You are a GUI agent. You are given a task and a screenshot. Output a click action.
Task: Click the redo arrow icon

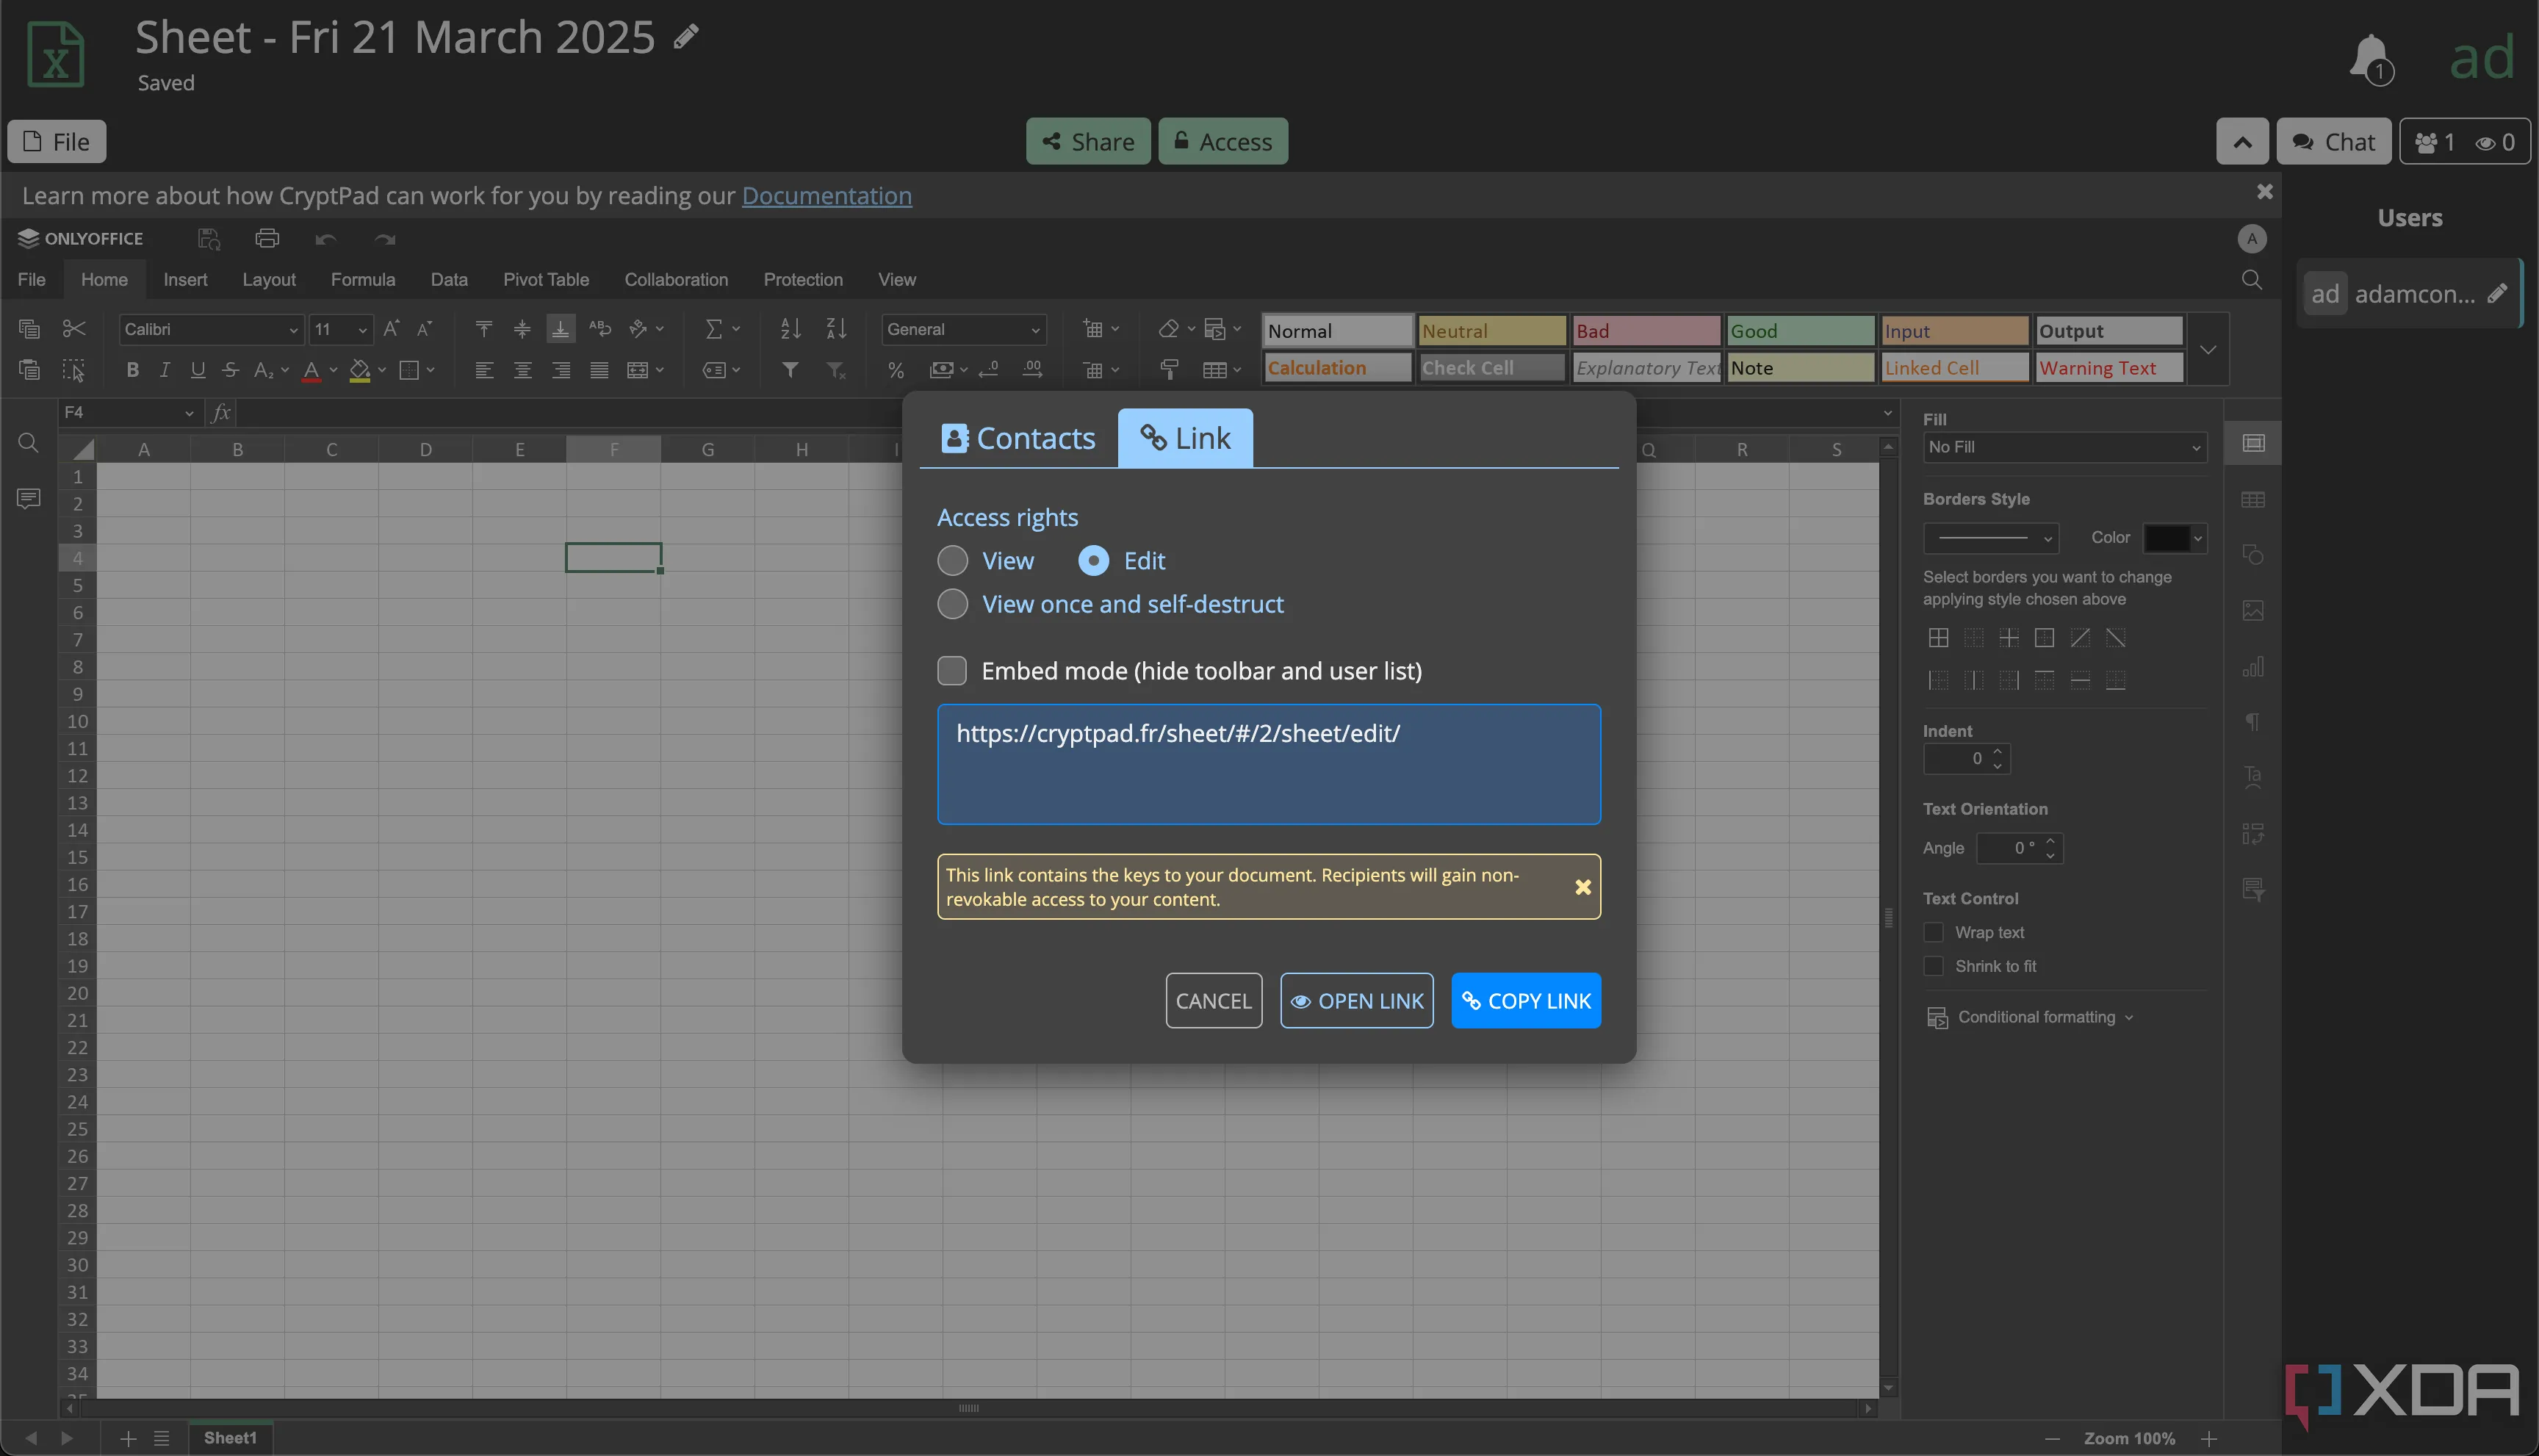[385, 239]
